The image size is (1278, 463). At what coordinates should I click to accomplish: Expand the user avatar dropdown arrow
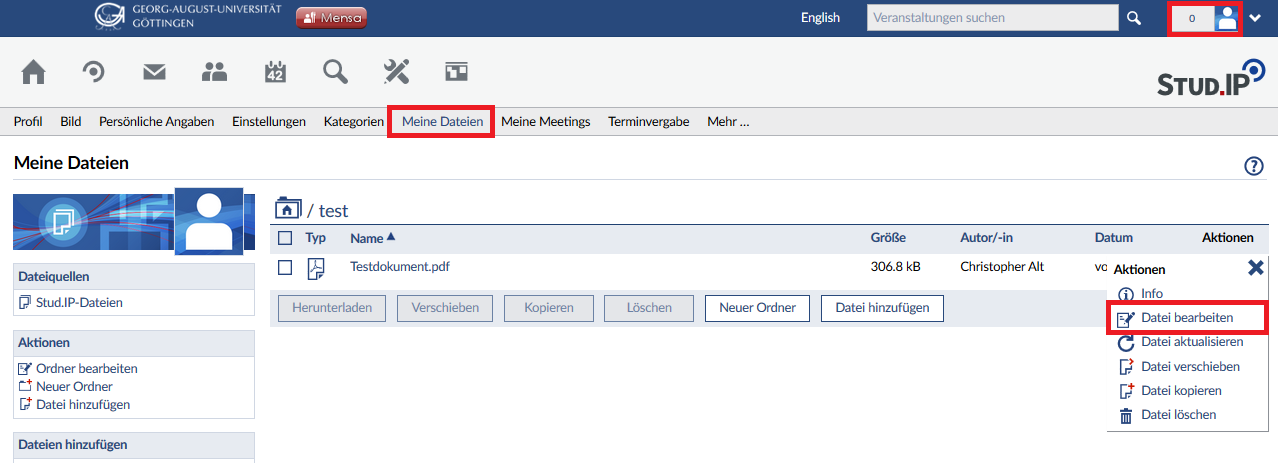[x=1254, y=18]
